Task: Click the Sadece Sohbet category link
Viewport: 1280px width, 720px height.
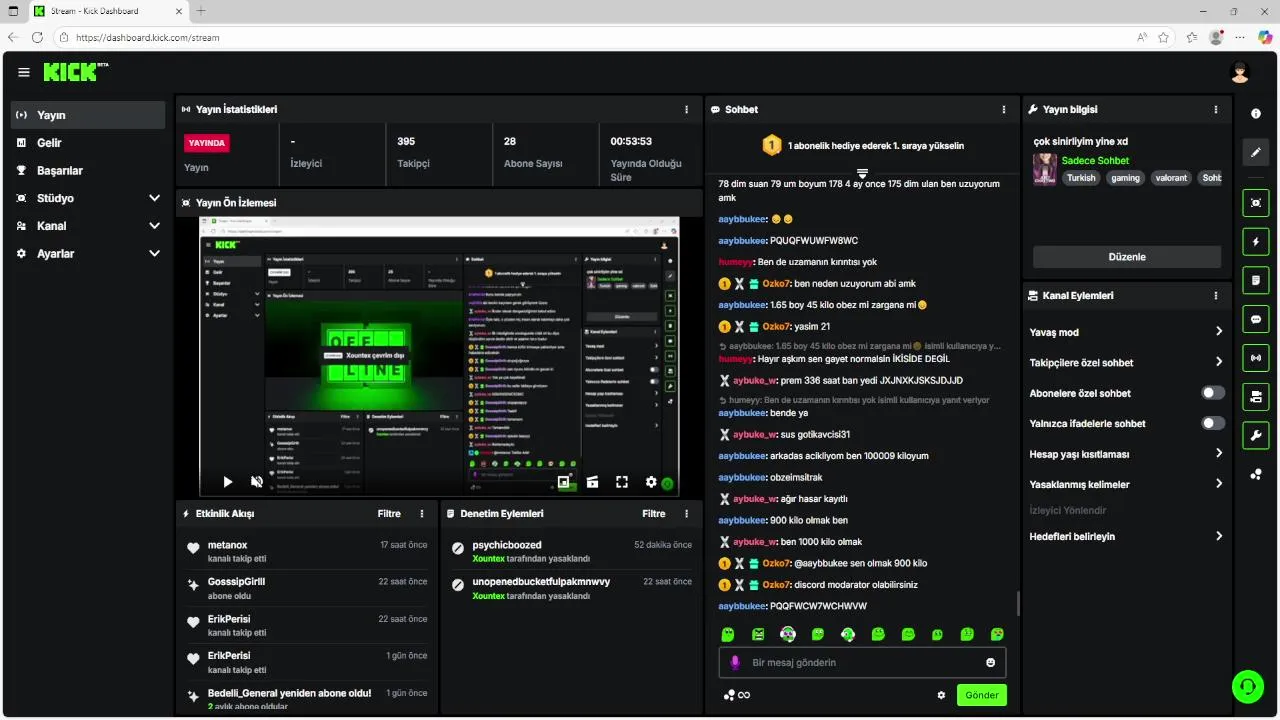Action: click(x=1095, y=160)
